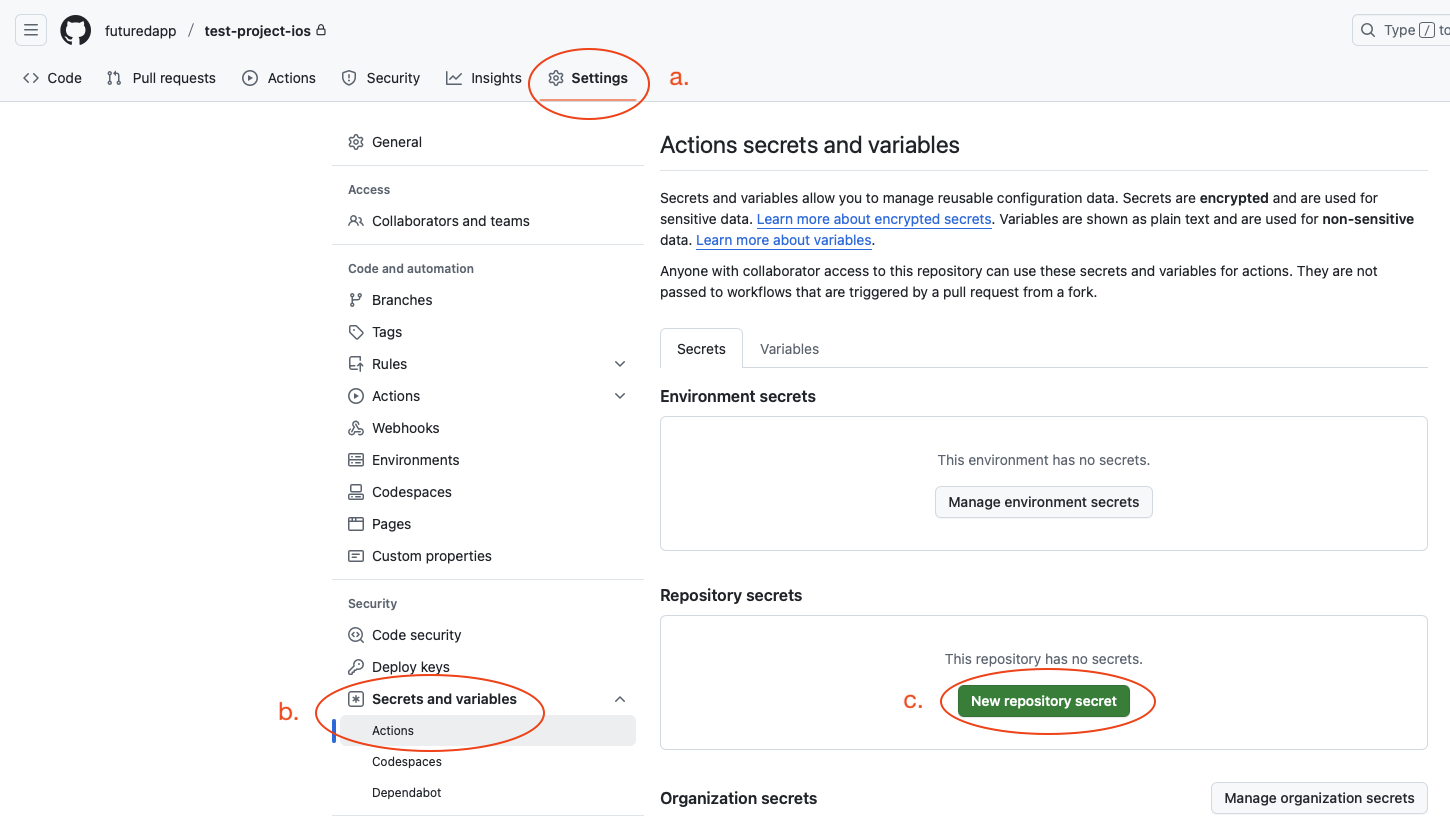The image size is (1450, 820).
Task: Click New repository secret button
Action: pyautogui.click(x=1043, y=701)
